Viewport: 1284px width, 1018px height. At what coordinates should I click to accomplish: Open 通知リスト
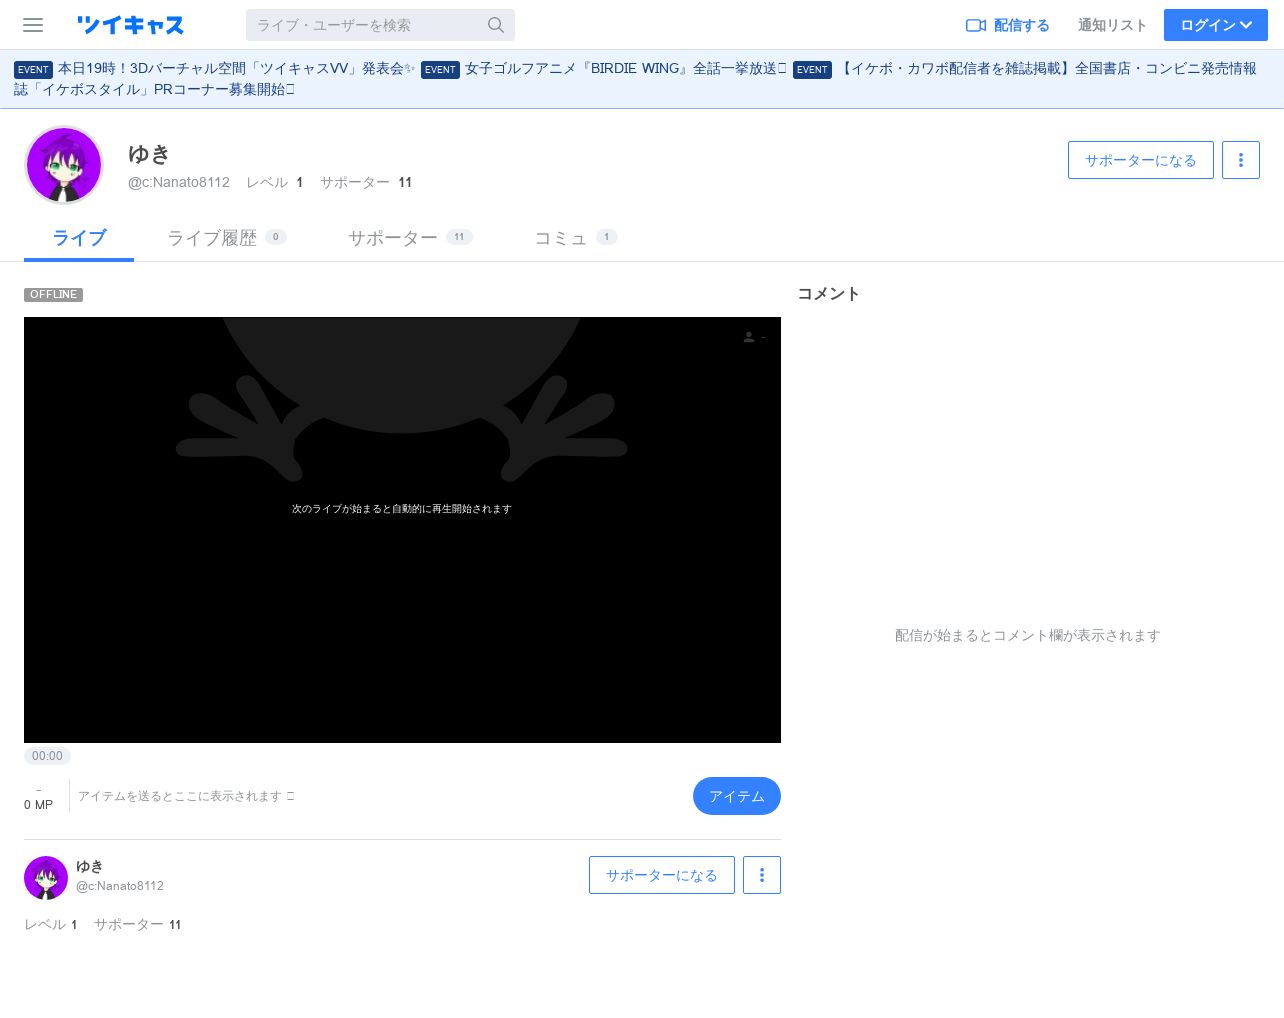[x=1112, y=25]
